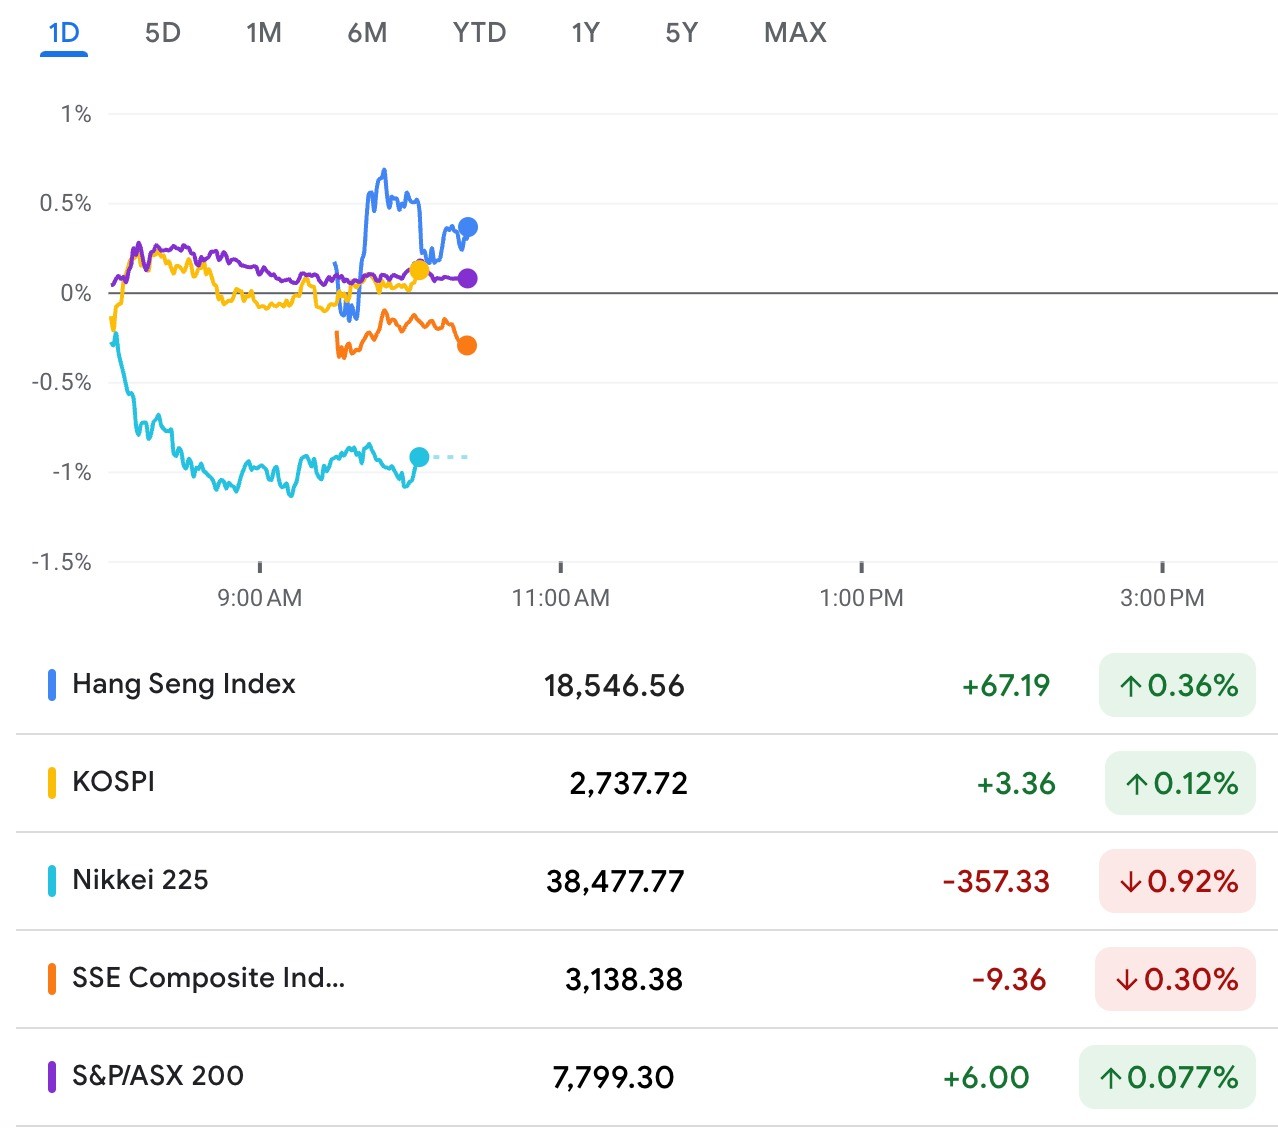The height and width of the screenshot is (1128, 1278).
Task: Select the MAX time range tab
Action: (796, 33)
